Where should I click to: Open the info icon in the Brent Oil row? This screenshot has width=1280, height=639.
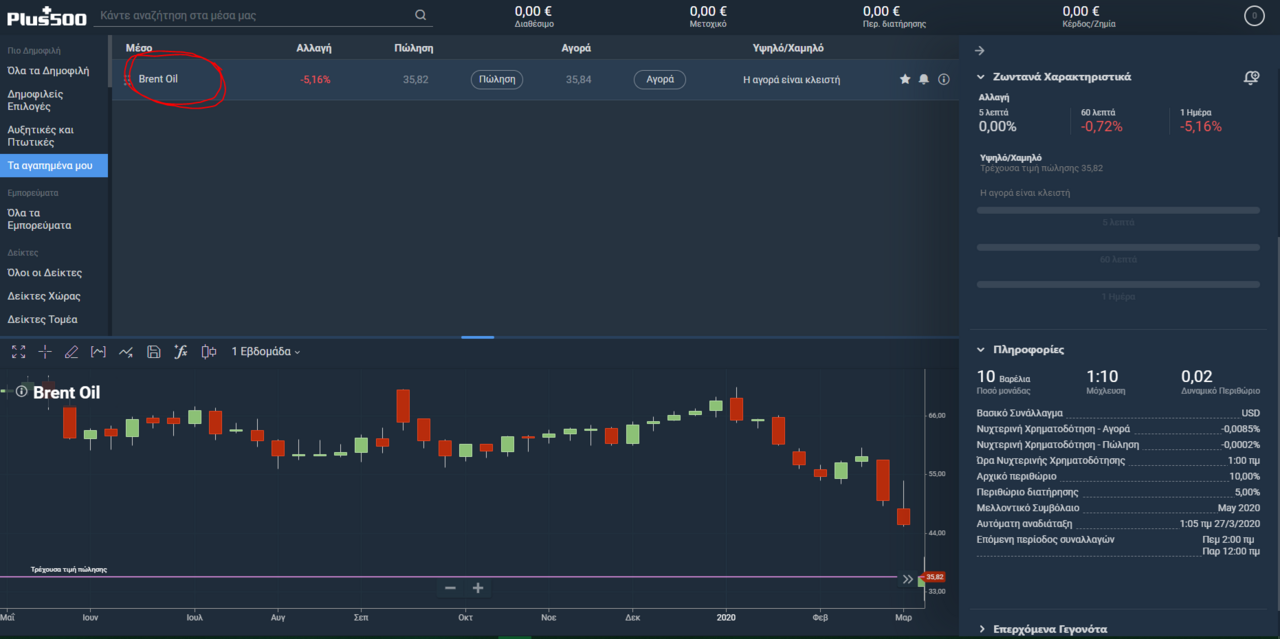tap(944, 79)
